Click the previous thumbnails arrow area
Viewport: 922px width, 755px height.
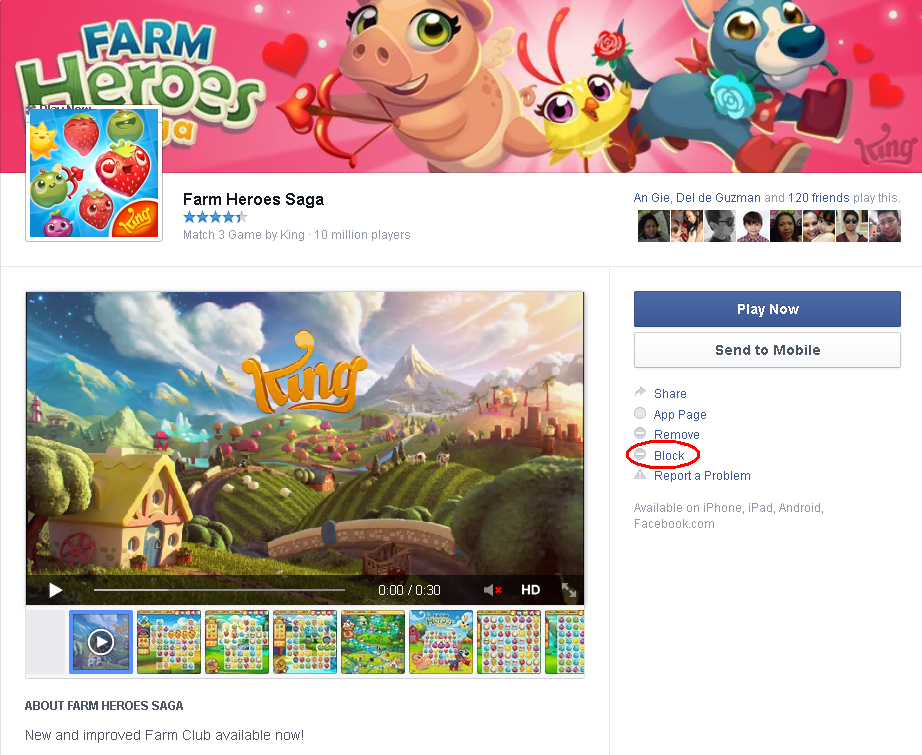pyautogui.click(x=45, y=642)
